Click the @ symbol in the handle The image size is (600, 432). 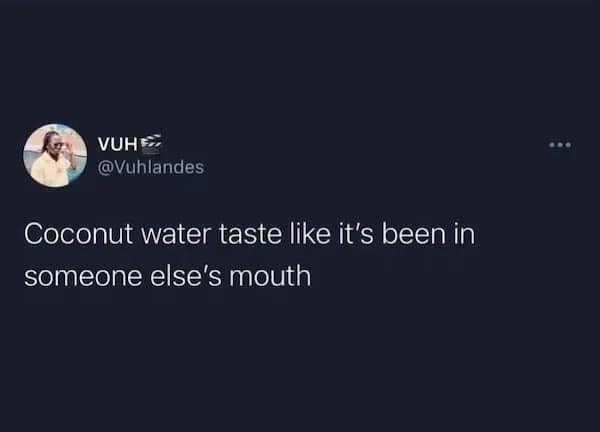tap(105, 167)
